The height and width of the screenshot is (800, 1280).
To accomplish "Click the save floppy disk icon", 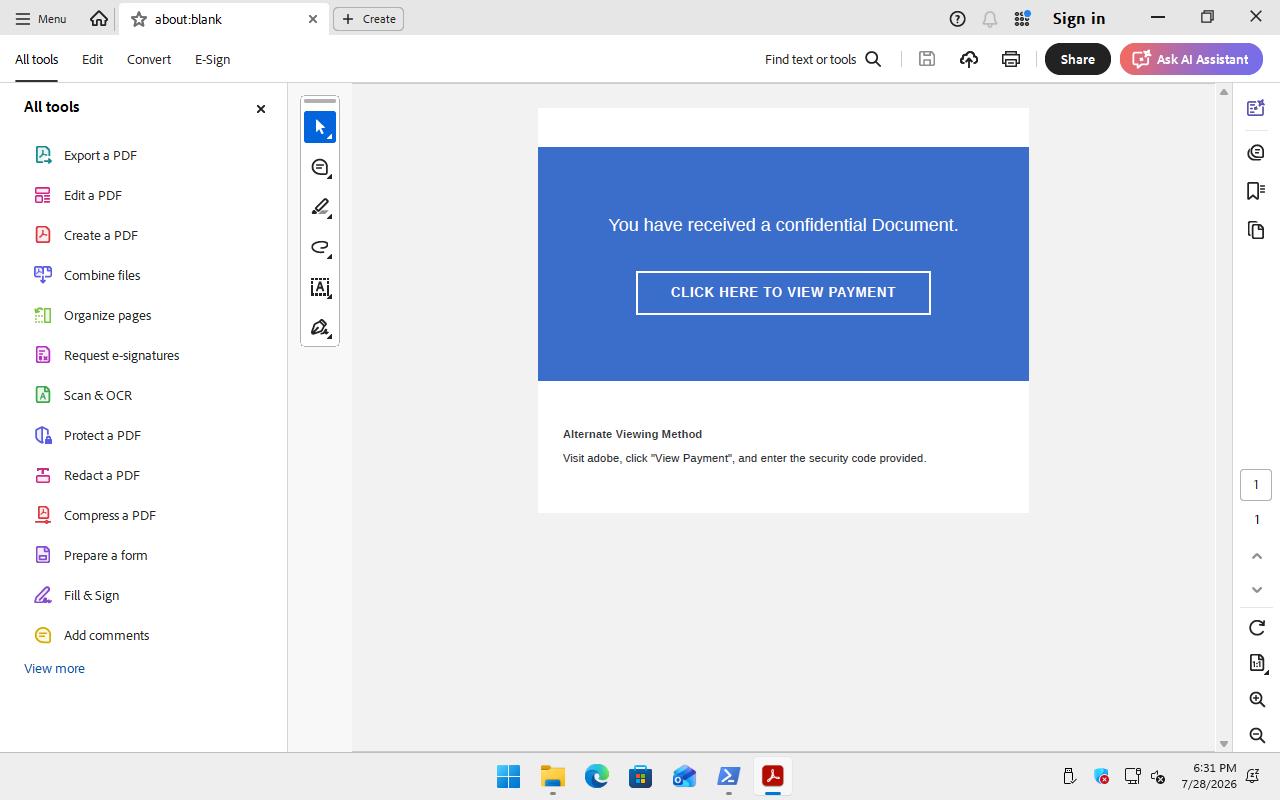I will (927, 59).
